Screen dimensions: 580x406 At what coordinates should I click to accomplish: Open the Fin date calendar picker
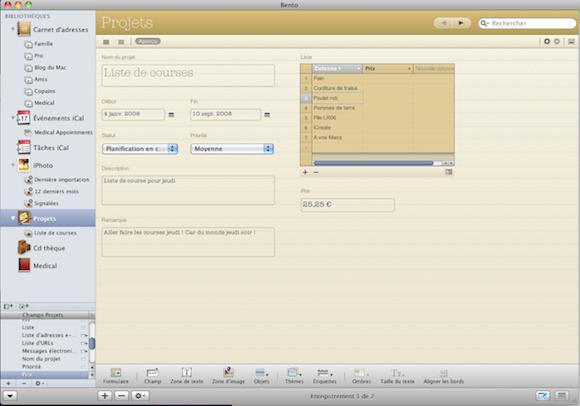coord(267,115)
